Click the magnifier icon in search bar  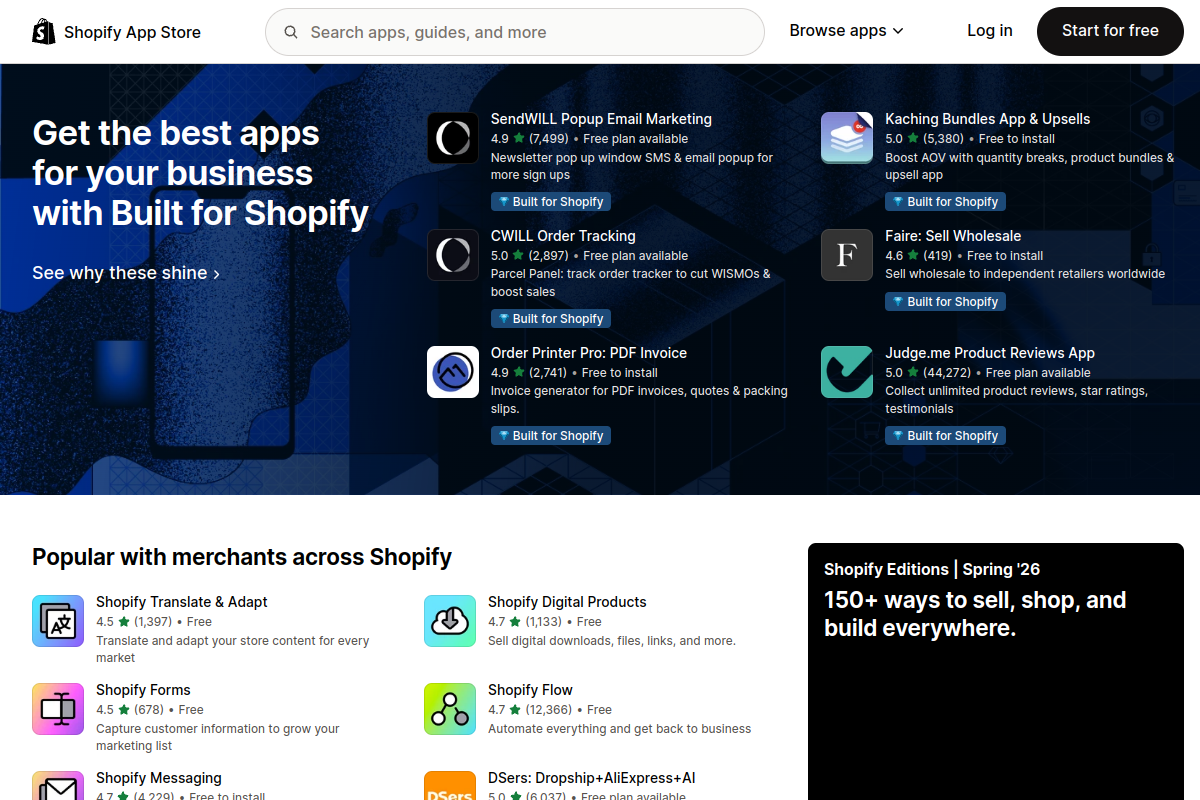291,32
